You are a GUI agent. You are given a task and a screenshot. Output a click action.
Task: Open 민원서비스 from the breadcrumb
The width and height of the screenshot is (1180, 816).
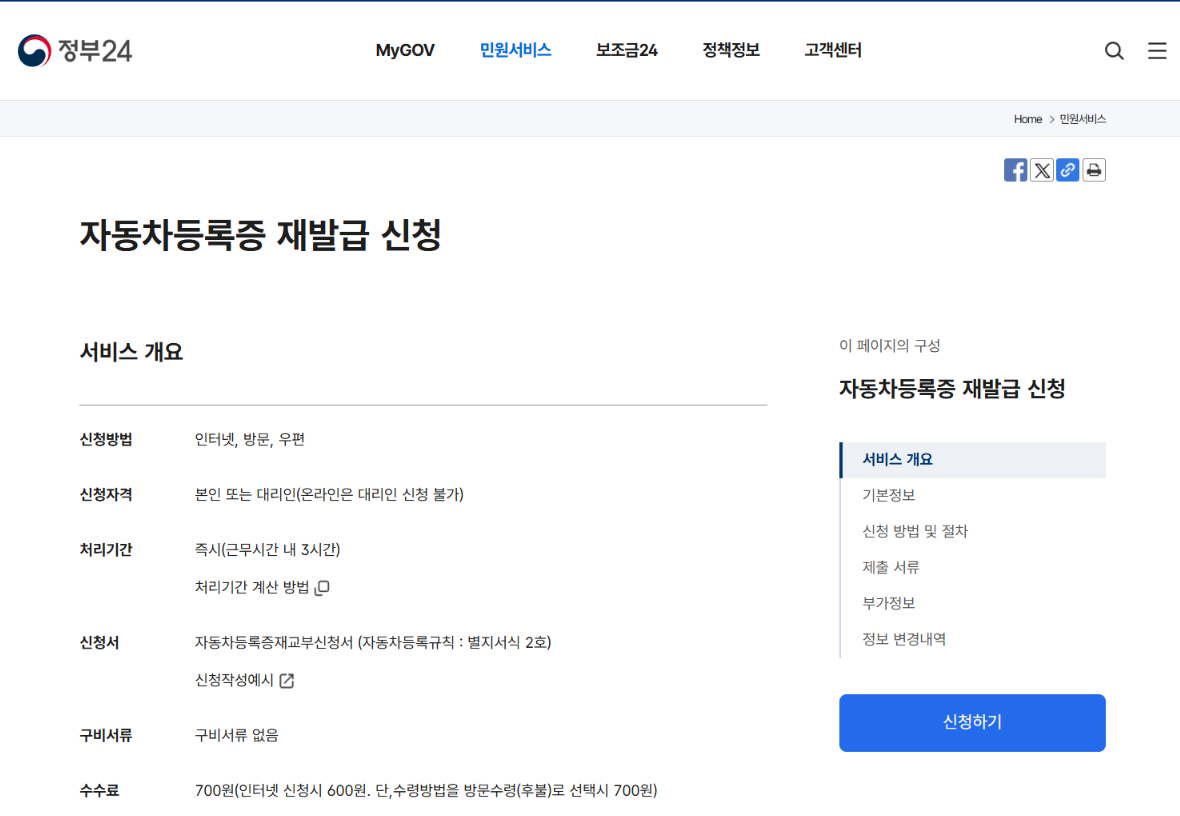[x=1085, y=118]
